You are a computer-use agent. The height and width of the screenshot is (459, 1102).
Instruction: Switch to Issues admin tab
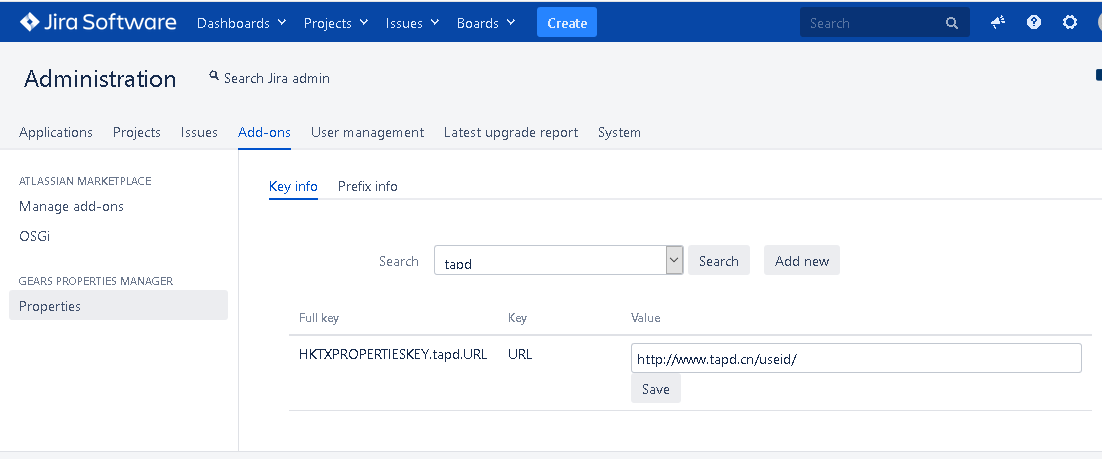pos(199,132)
